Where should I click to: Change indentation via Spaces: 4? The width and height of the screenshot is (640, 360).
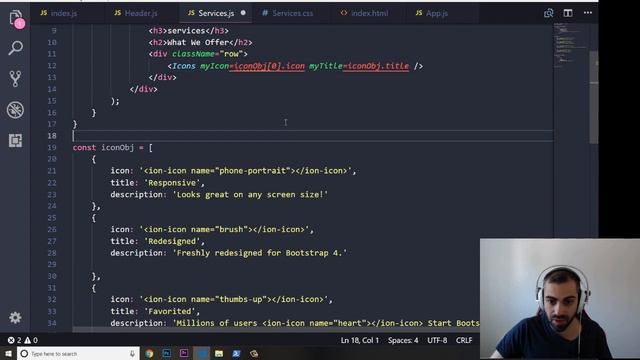[403, 340]
